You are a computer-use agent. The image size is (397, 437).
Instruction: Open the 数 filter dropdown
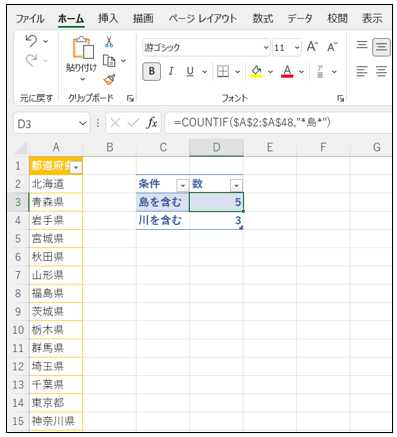[236, 186]
